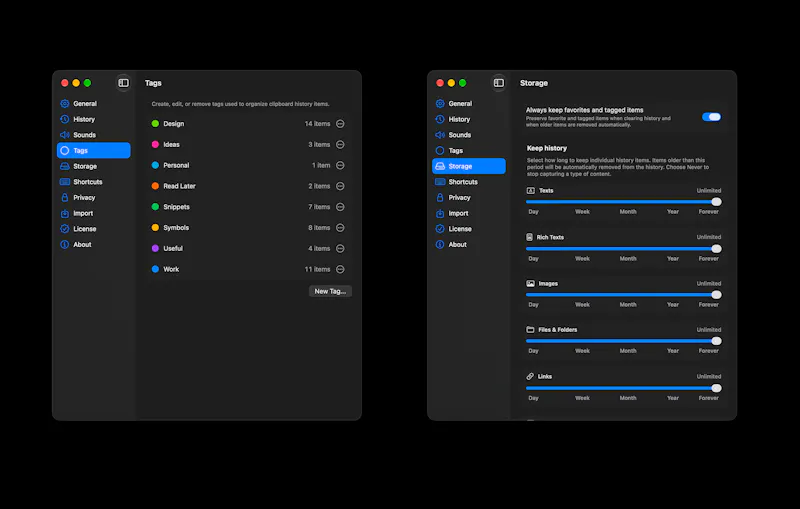Click the General gear icon in Storage window sidebar
This screenshot has width=800, height=509.
[x=440, y=104]
